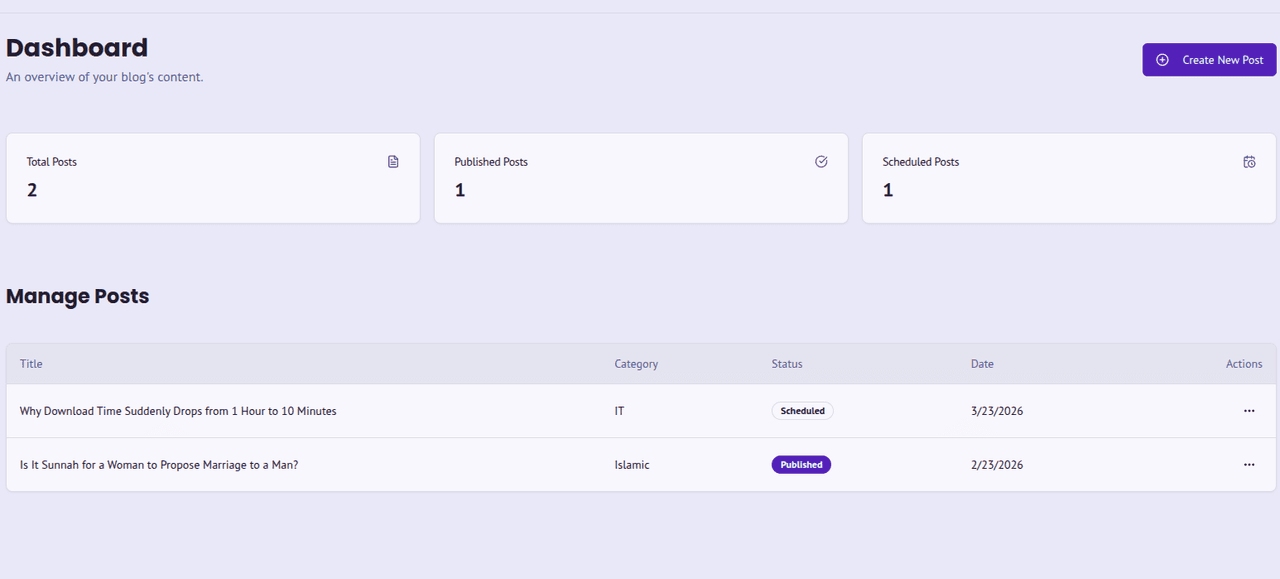1280x579 pixels.
Task: Click the Manage Posts heading
Action: click(78, 296)
